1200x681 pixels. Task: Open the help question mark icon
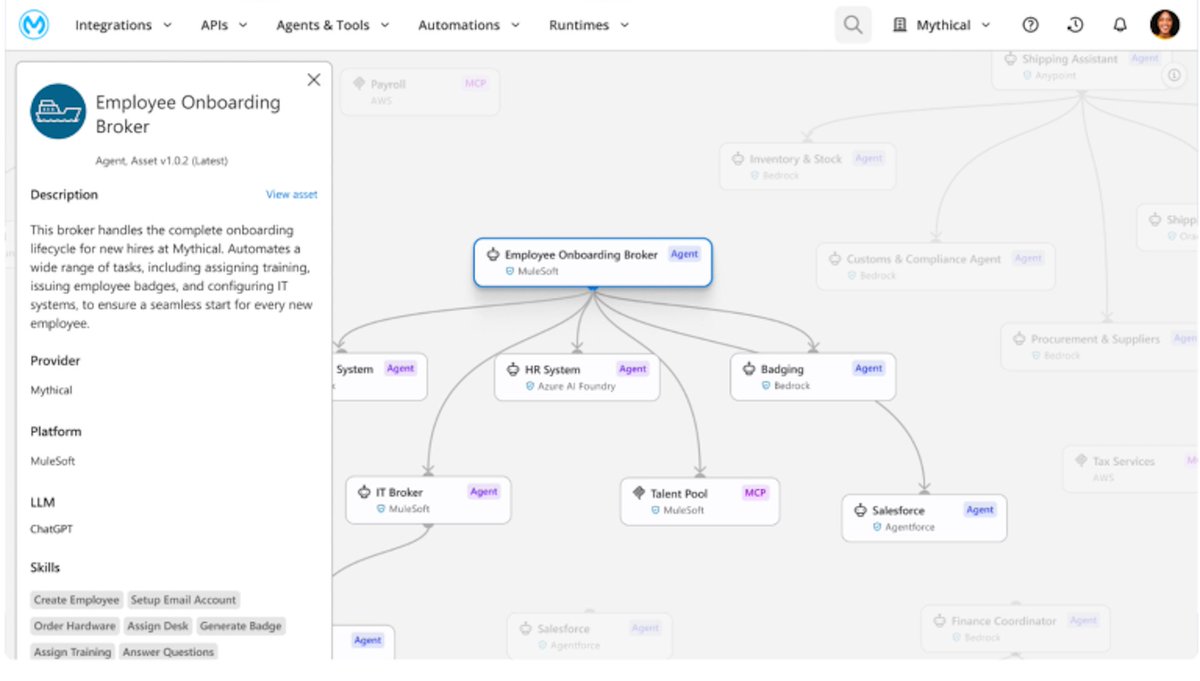(1030, 25)
